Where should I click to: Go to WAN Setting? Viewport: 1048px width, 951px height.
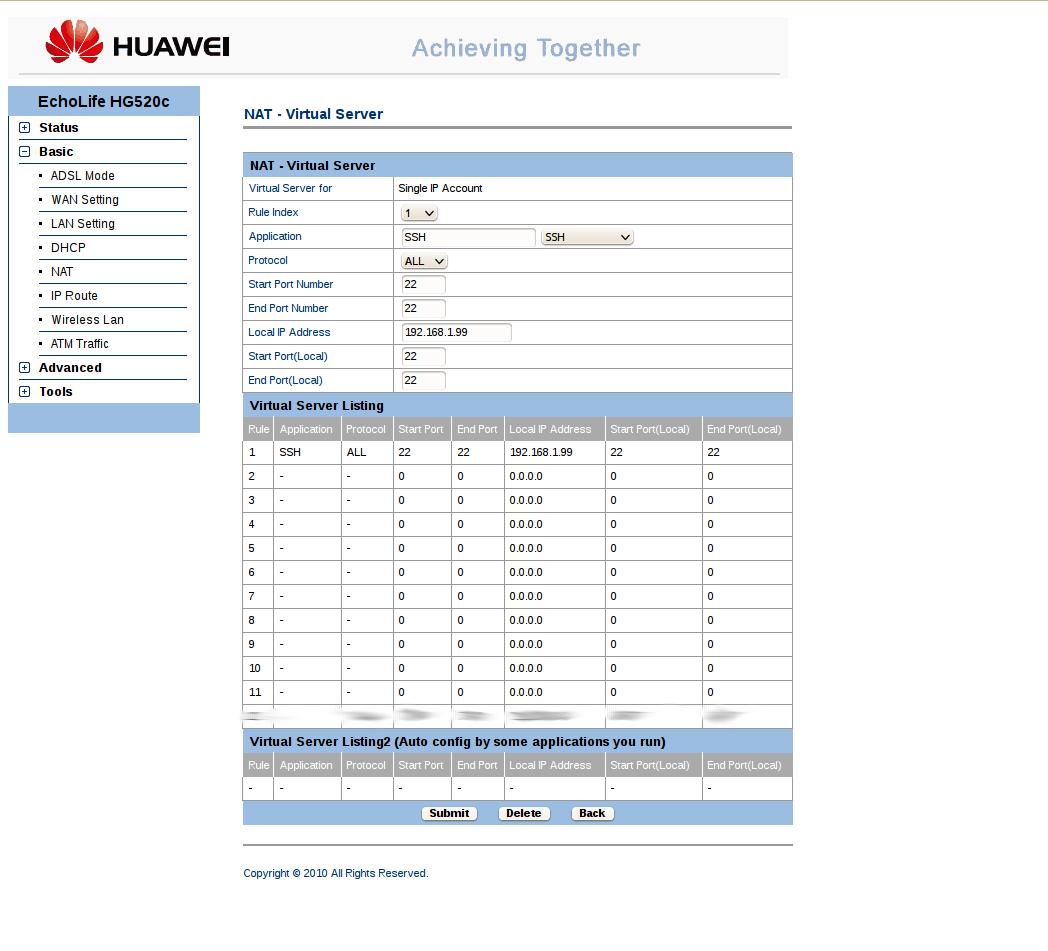pyautogui.click(x=85, y=200)
